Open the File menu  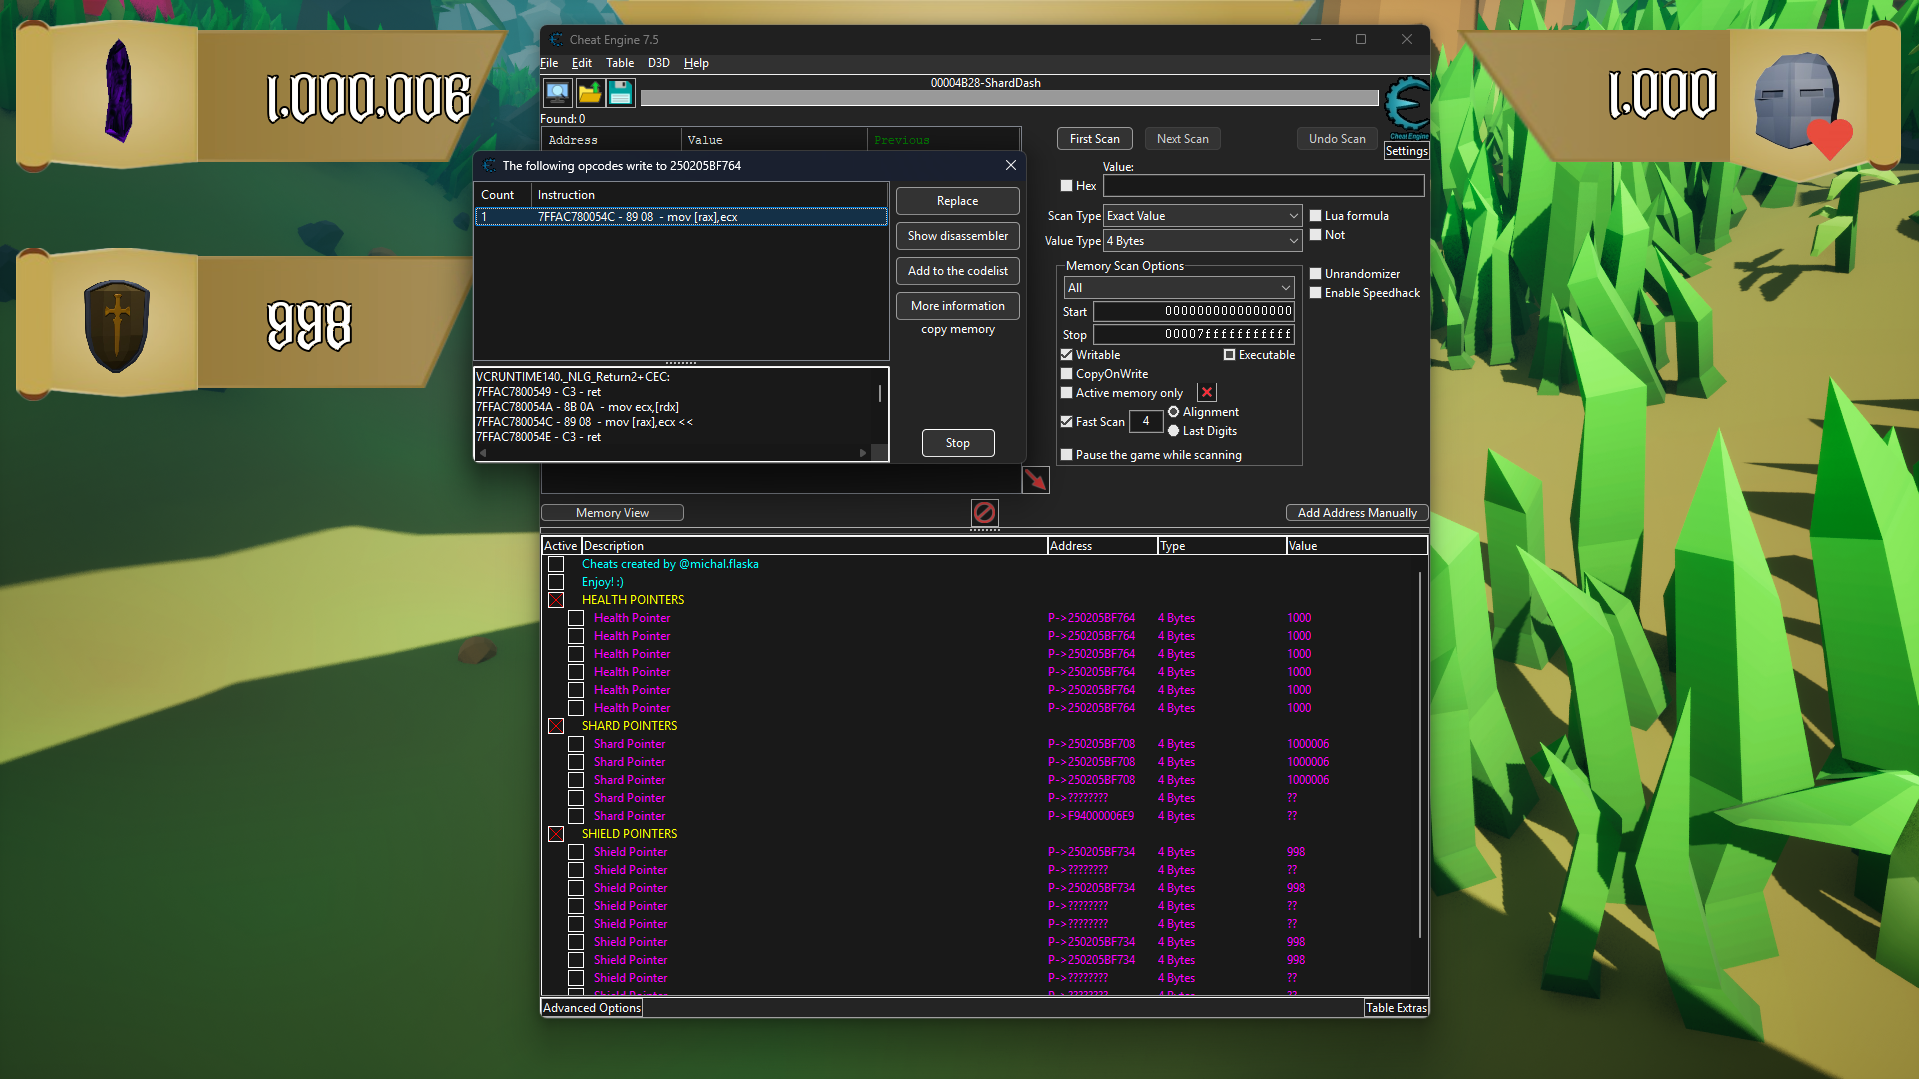tap(549, 63)
